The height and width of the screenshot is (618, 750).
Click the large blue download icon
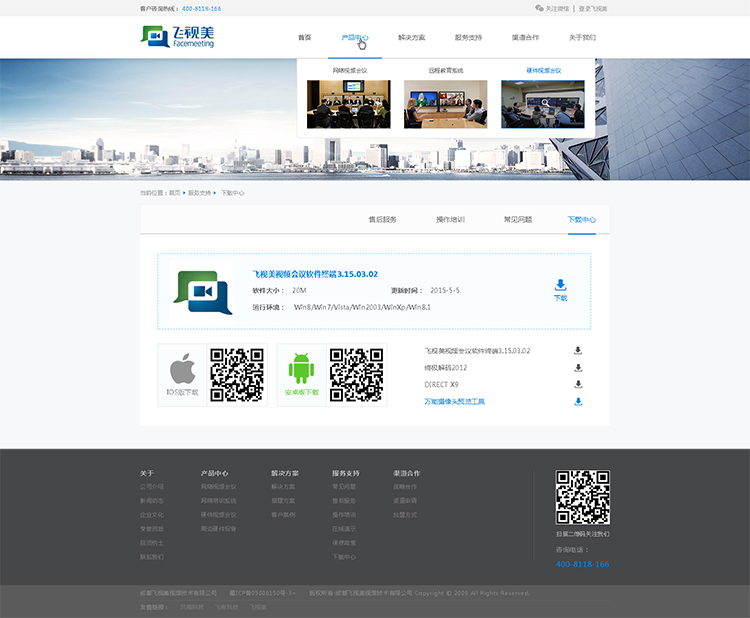560,285
